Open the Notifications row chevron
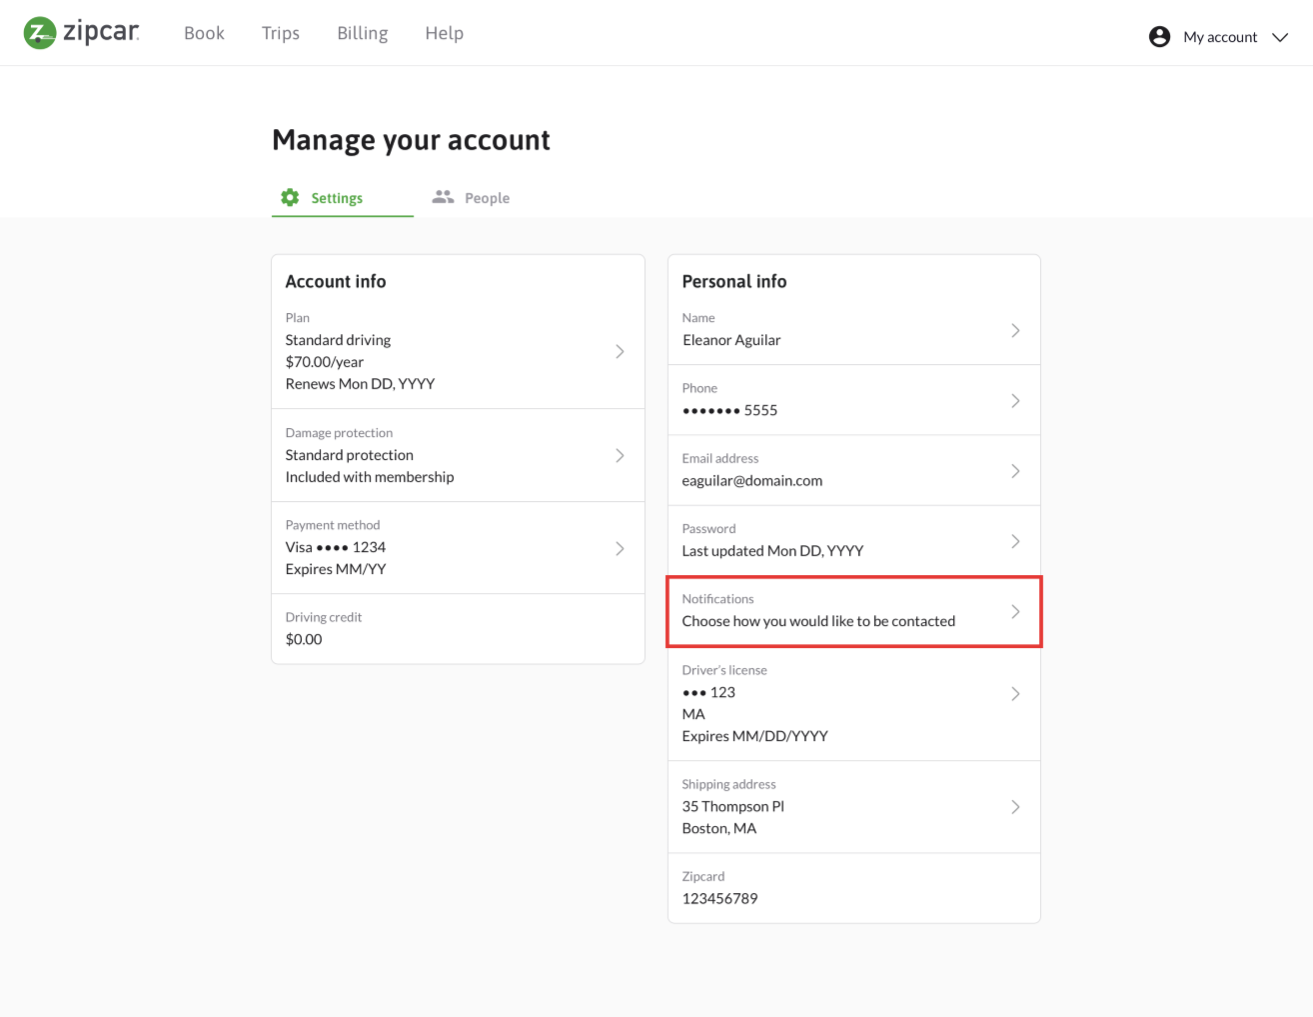1313x1017 pixels. [x=1015, y=611]
